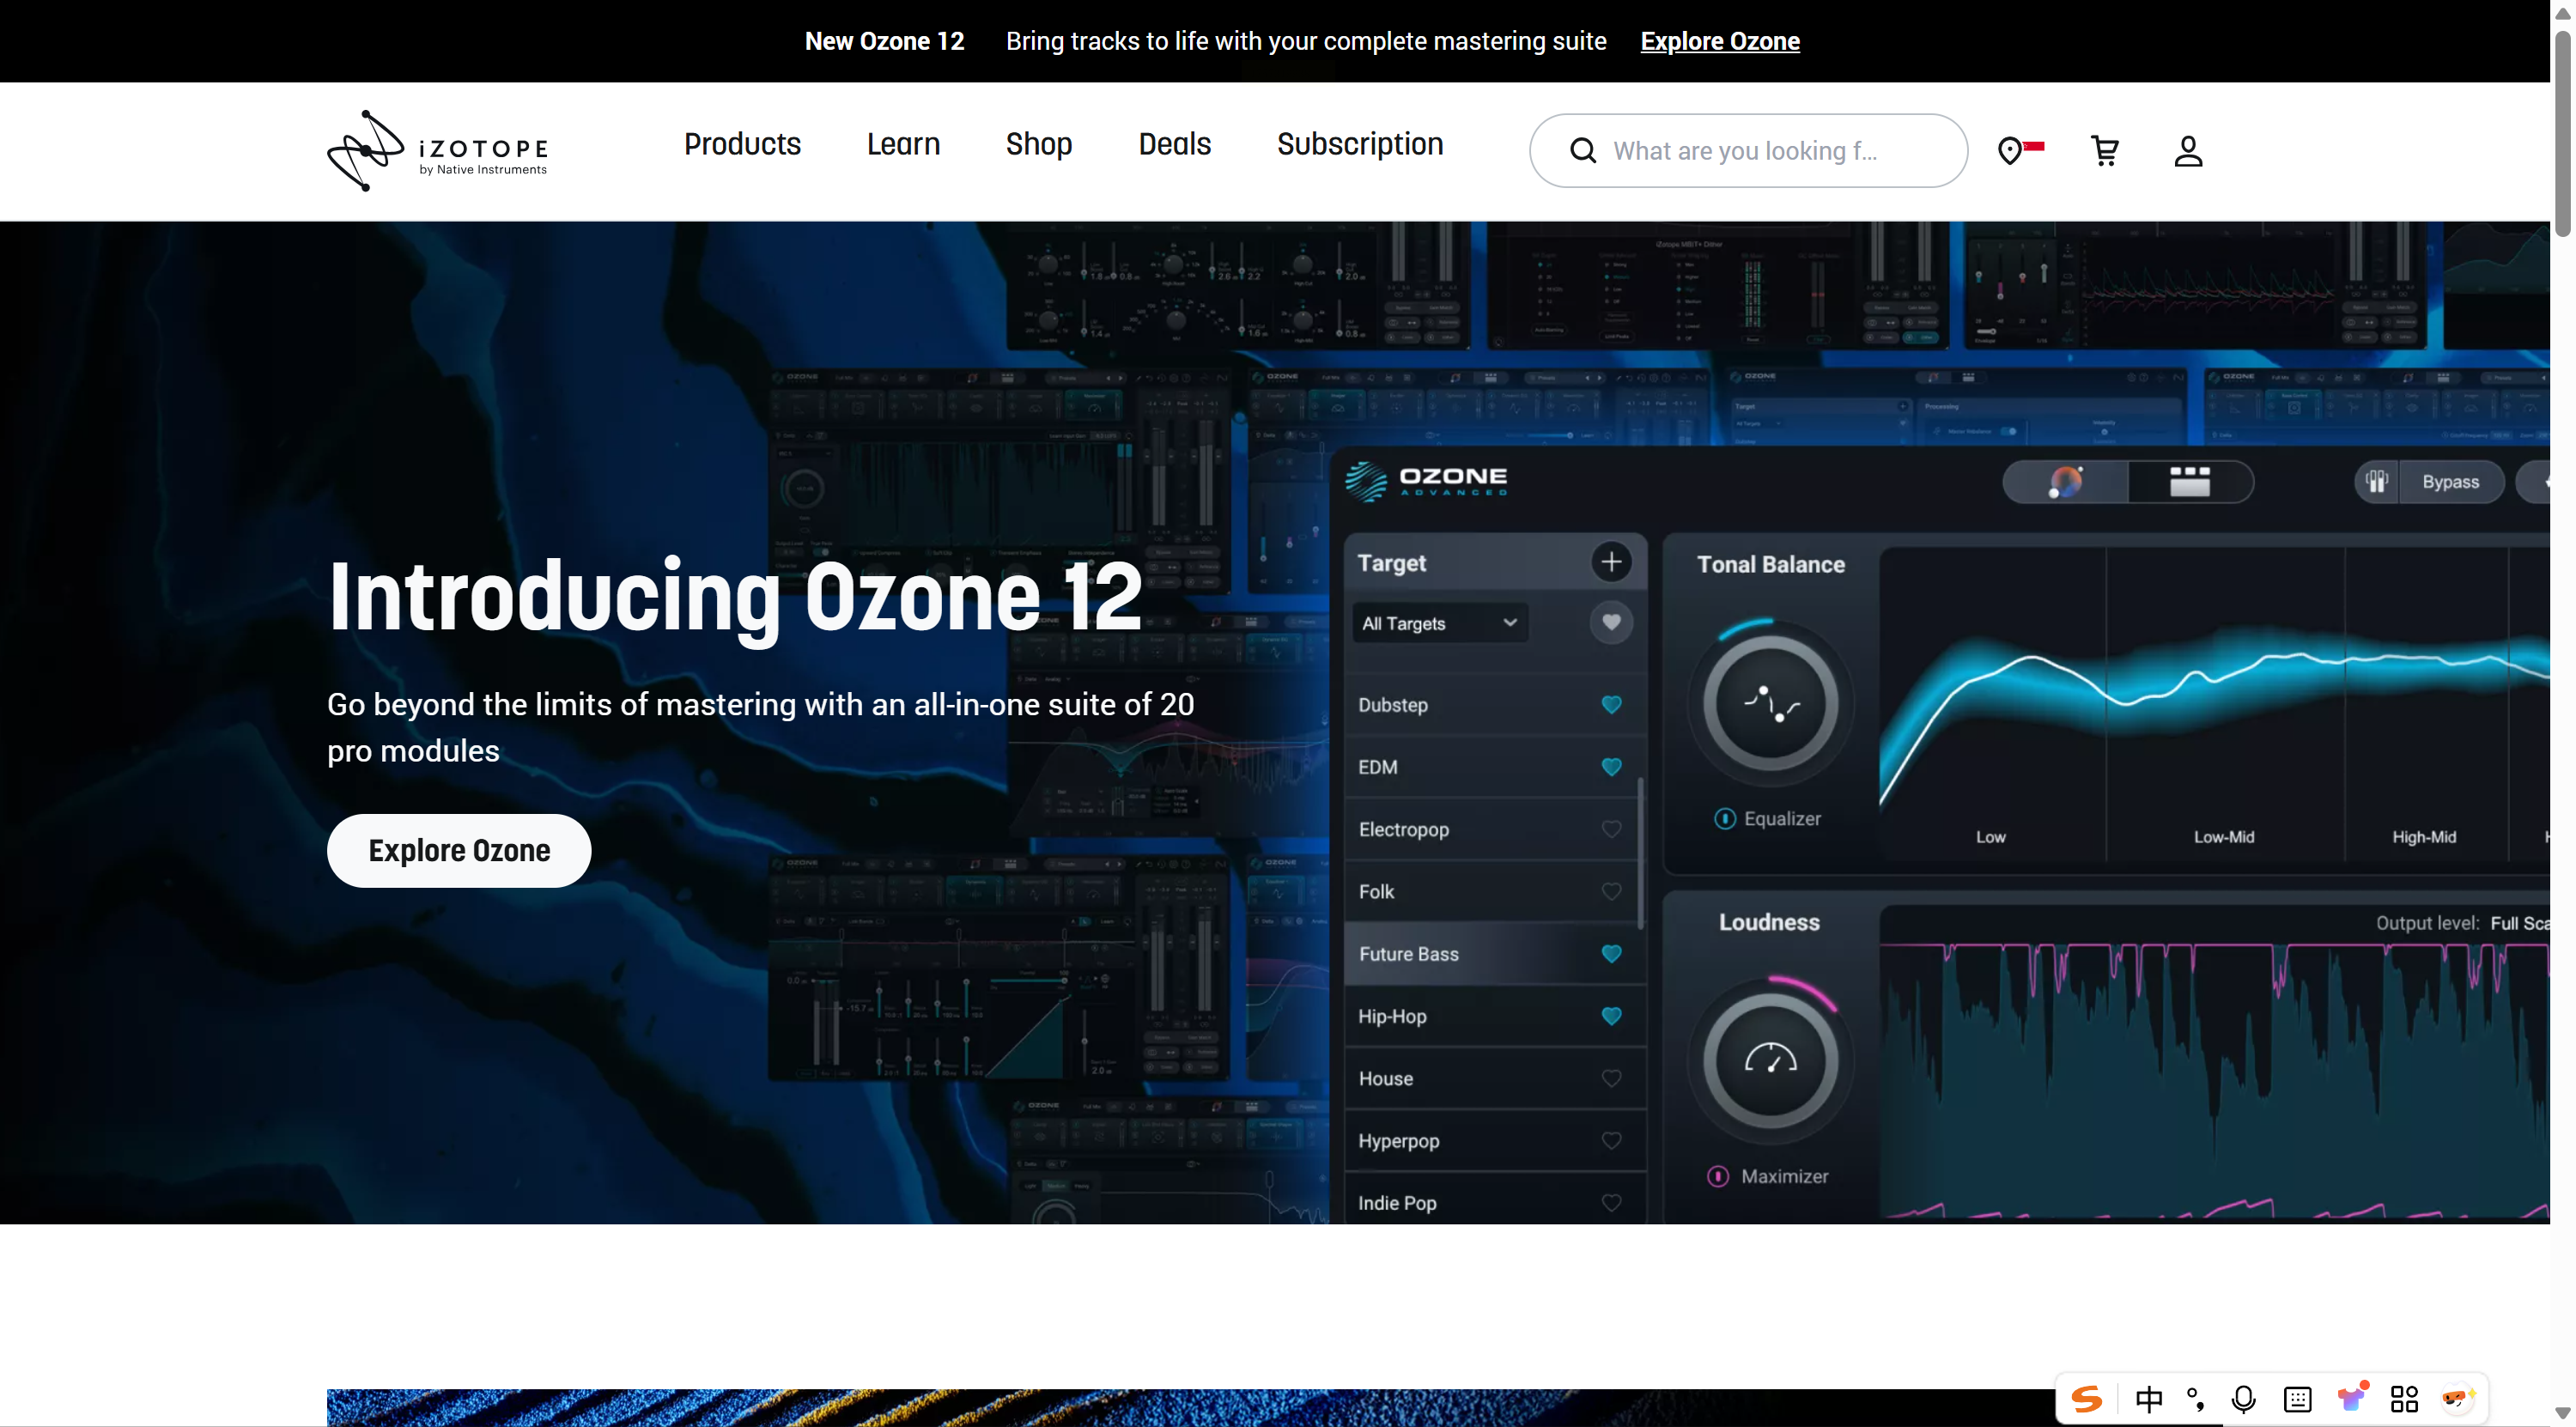Toggle favorite heart for Indie Pop target
Image resolution: width=2576 pixels, height=1427 pixels.
1611,1202
